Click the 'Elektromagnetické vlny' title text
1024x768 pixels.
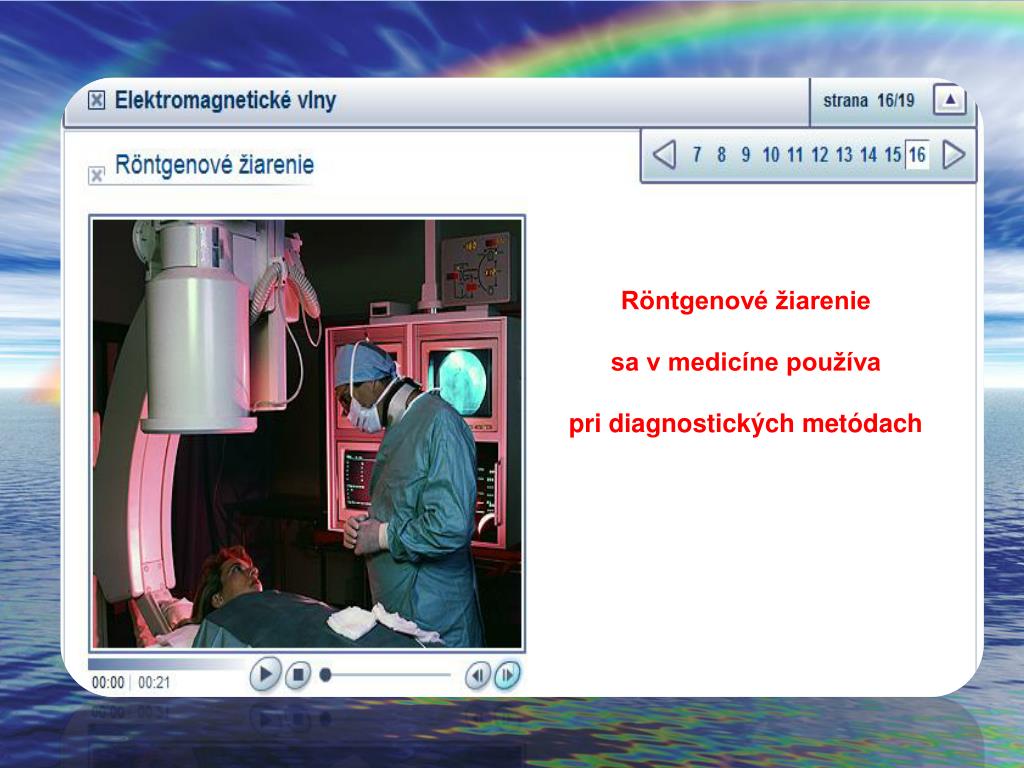coord(225,101)
